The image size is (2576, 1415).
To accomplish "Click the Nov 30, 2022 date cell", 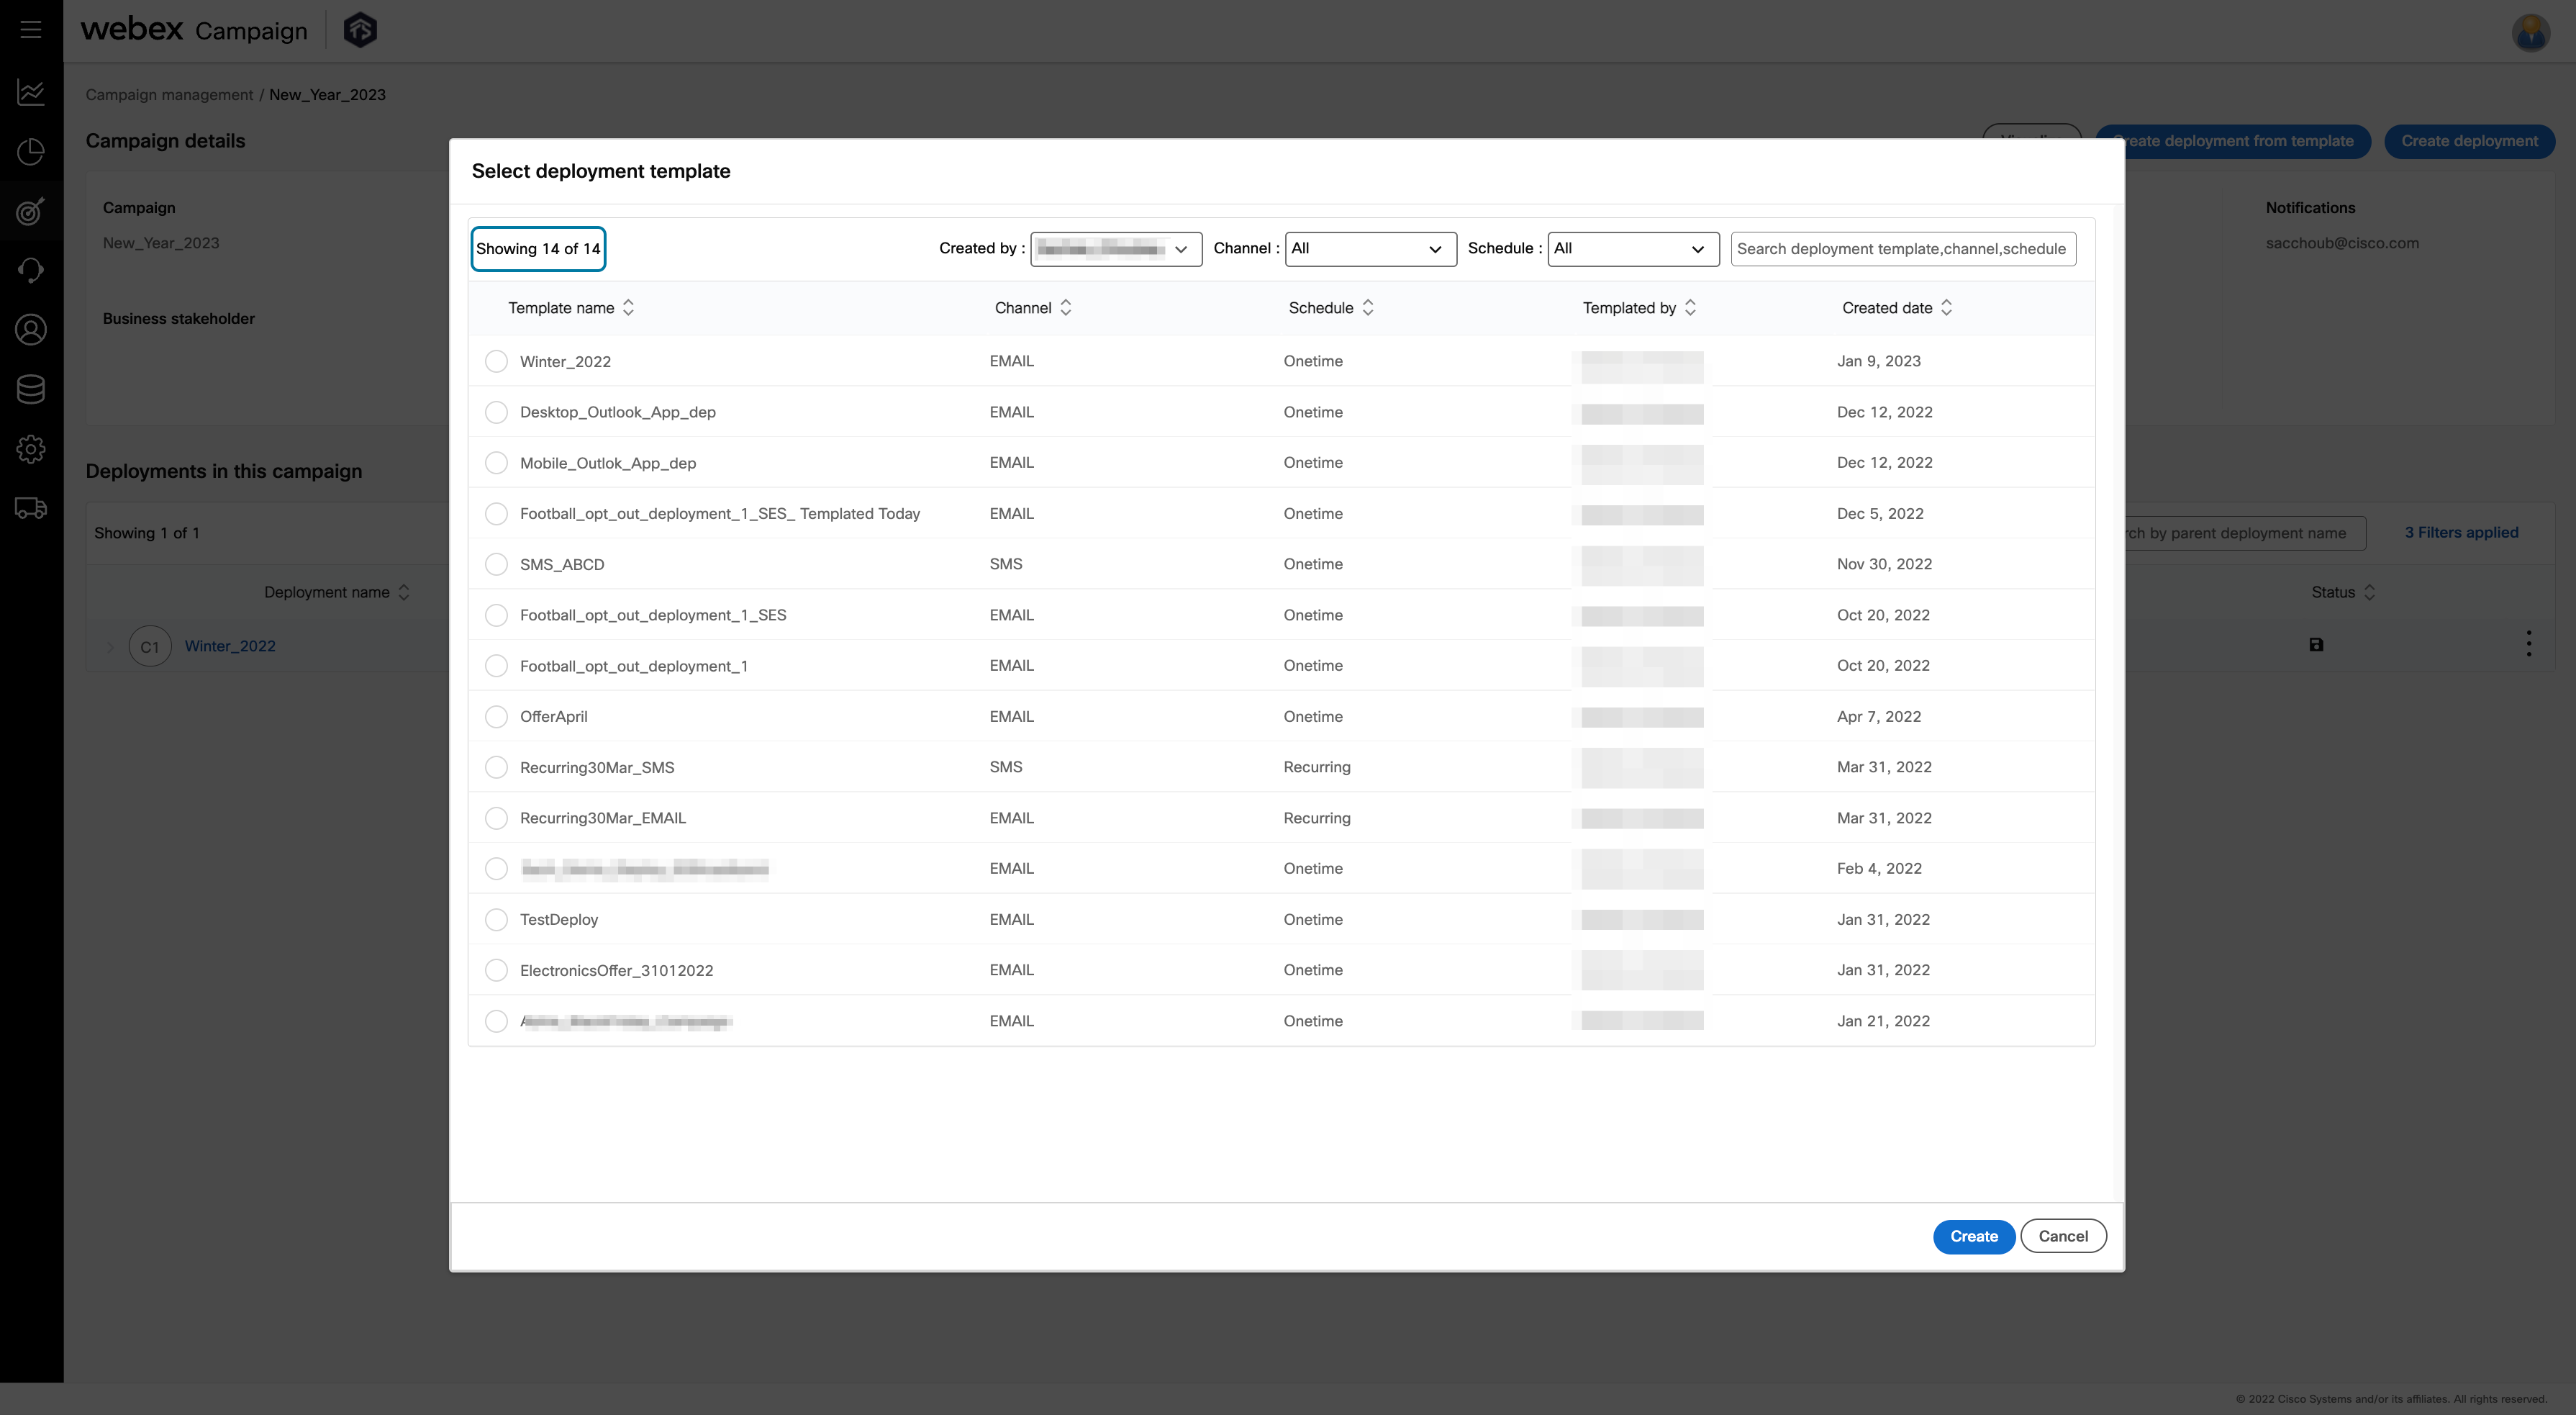I will [x=1884, y=564].
